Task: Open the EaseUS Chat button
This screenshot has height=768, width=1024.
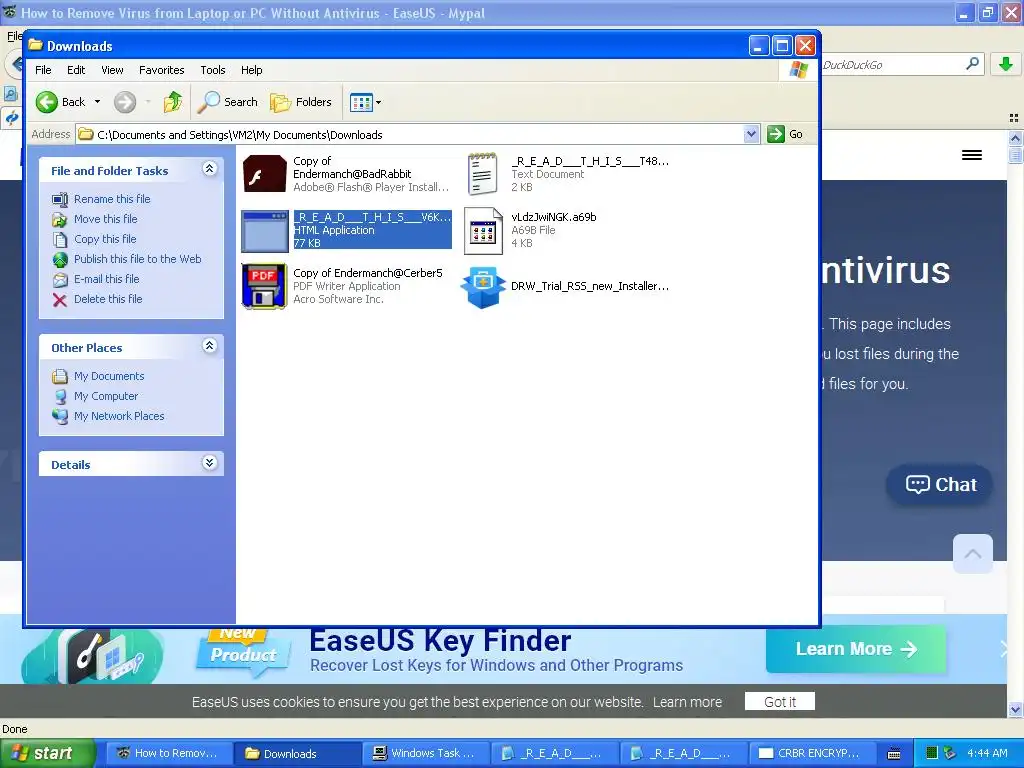Action: click(x=940, y=485)
